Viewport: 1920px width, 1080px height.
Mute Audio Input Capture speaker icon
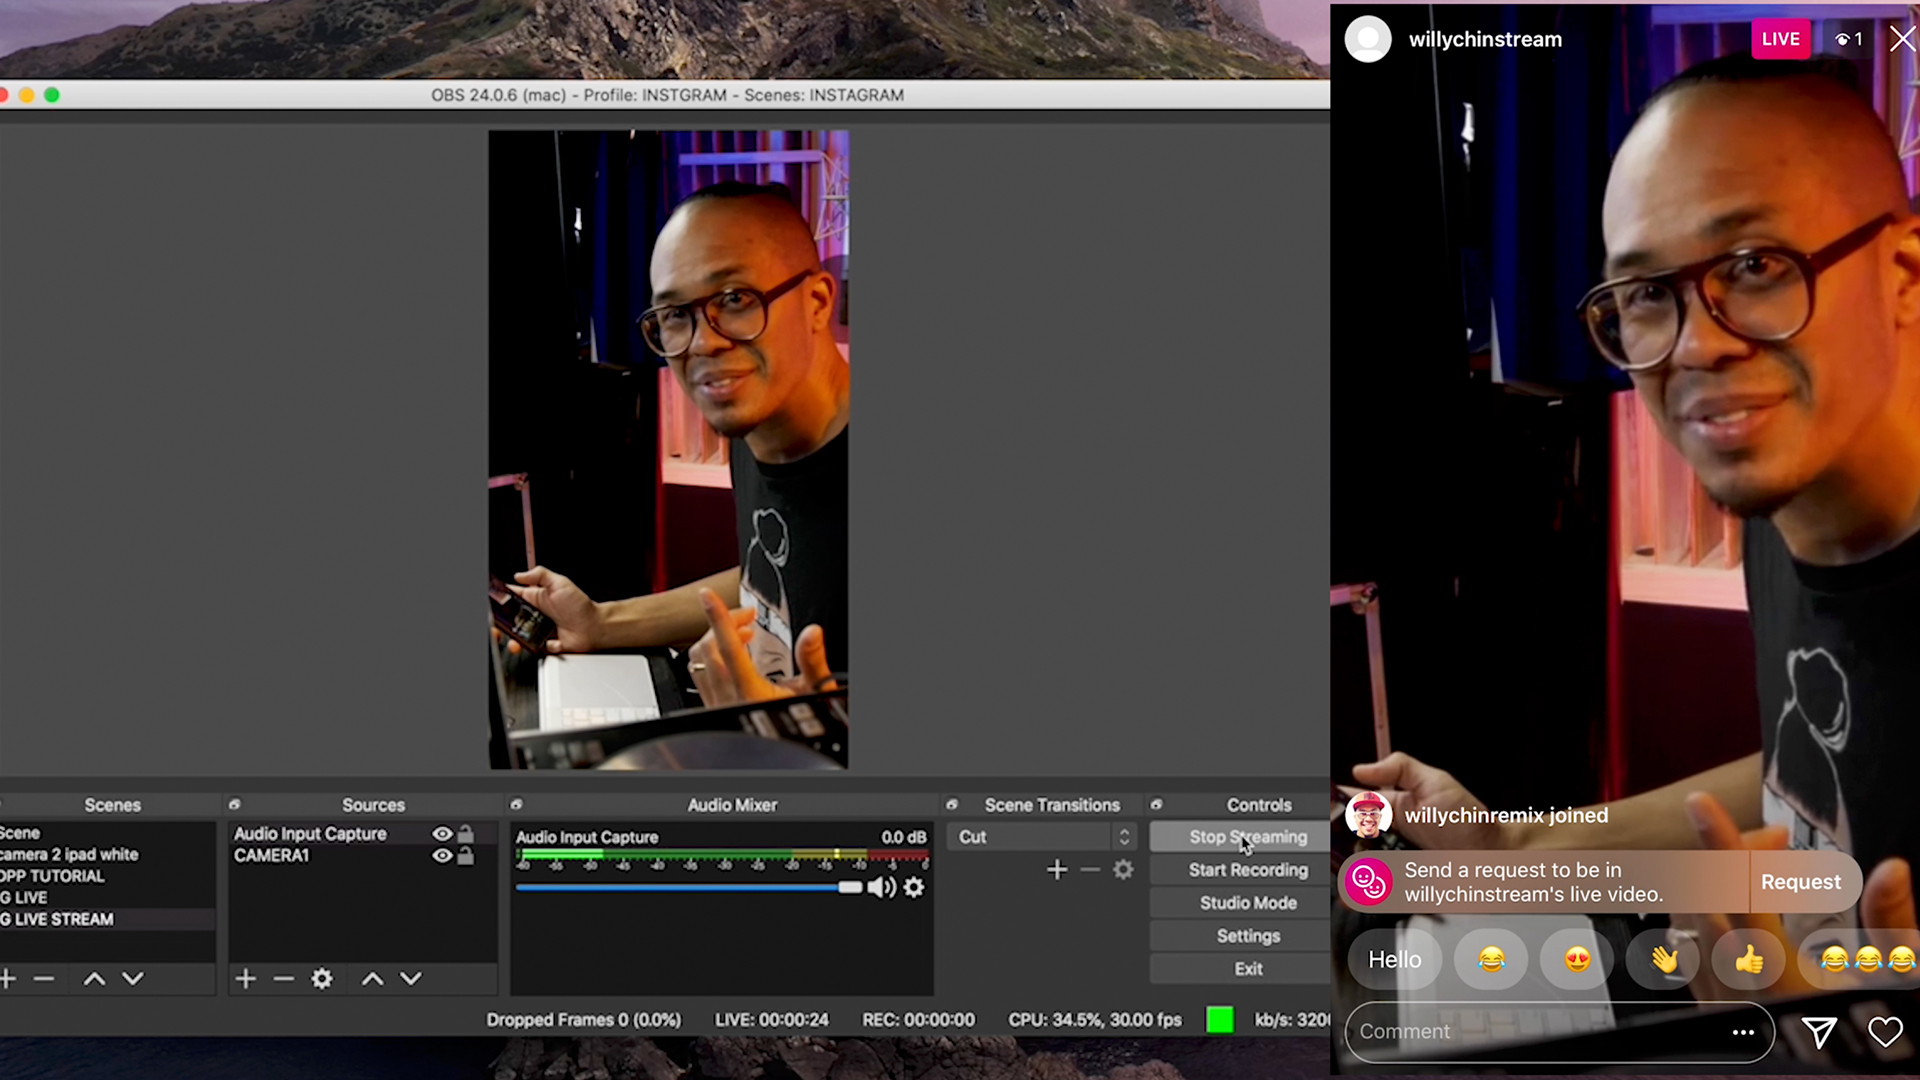(x=881, y=887)
